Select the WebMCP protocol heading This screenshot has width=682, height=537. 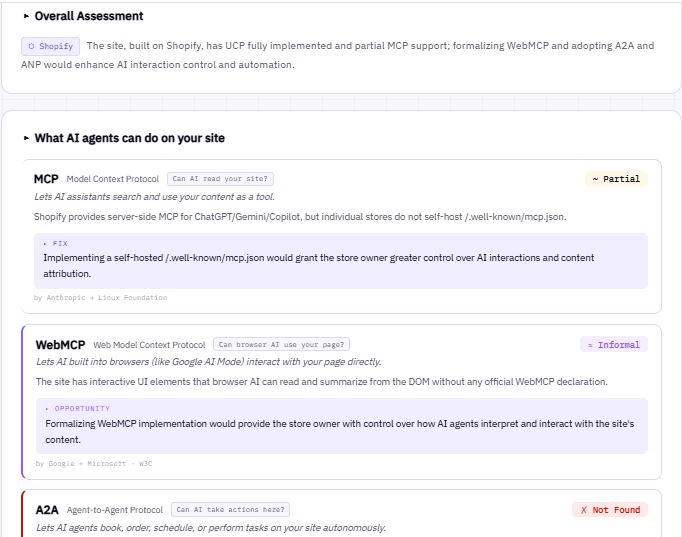point(60,345)
